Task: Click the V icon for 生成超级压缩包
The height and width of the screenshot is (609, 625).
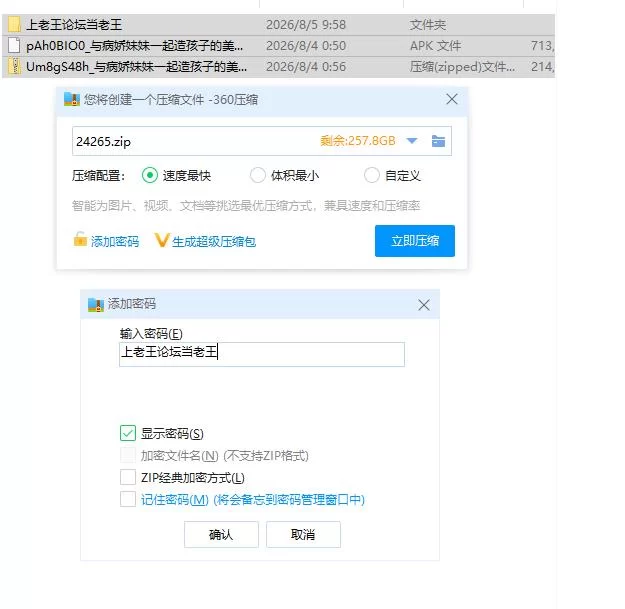Action: [162, 240]
